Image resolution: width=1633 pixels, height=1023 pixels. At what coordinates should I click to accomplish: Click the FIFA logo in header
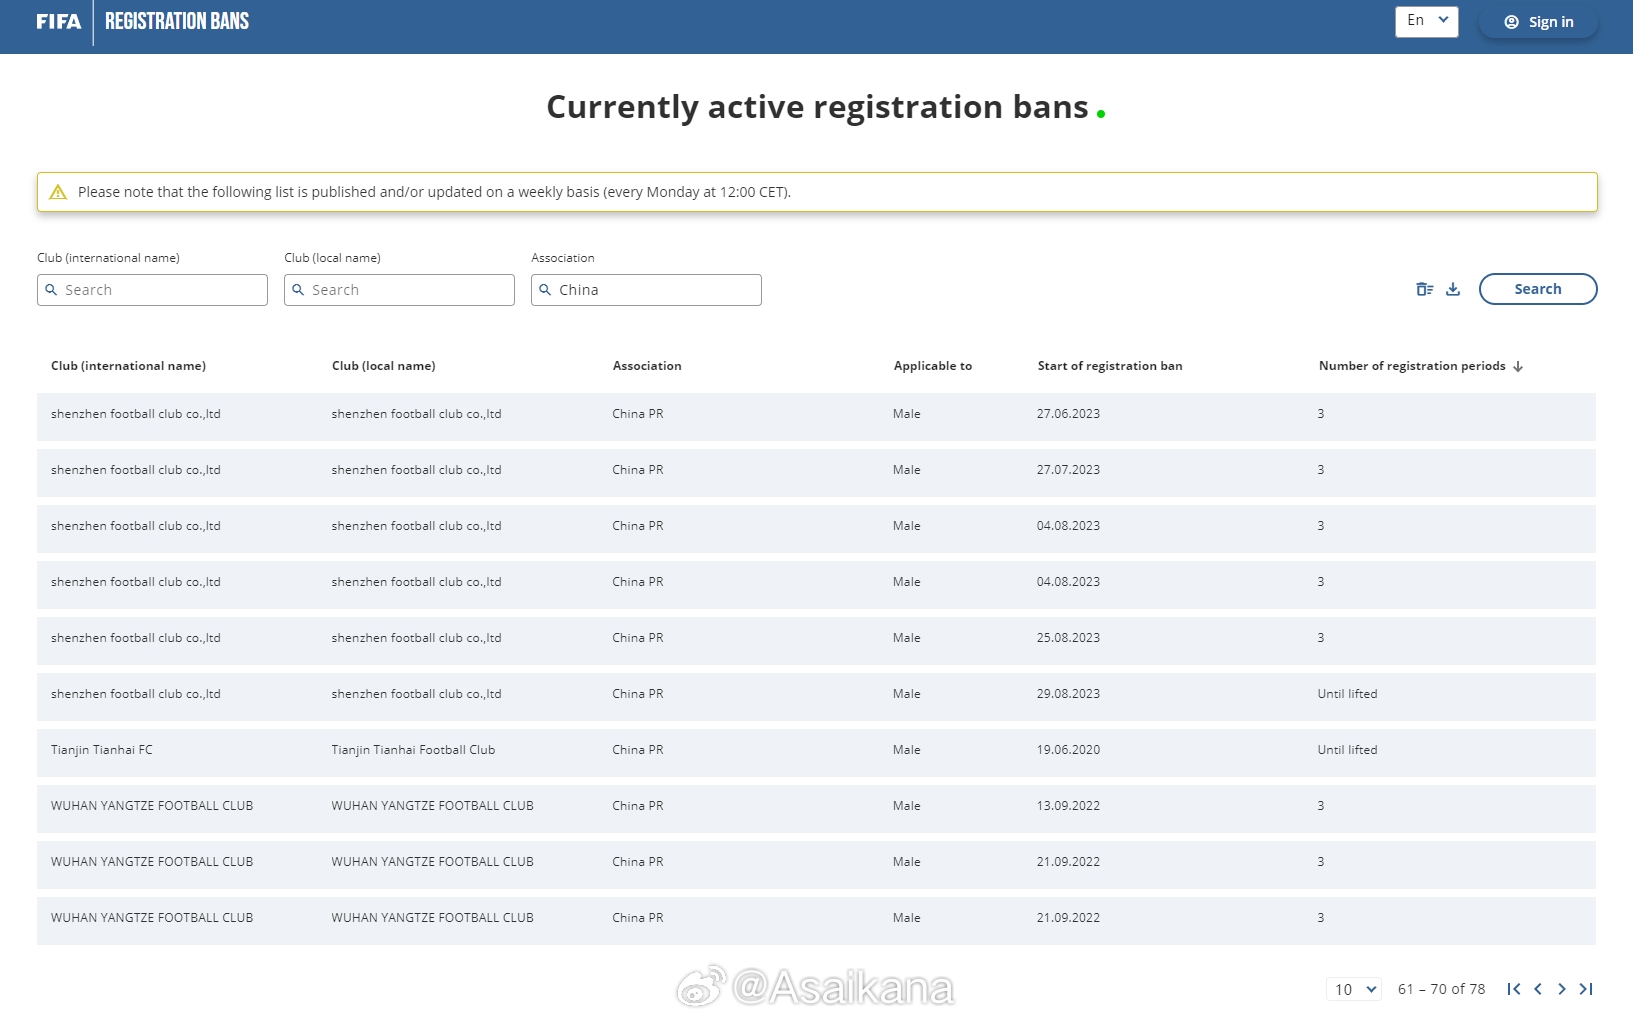click(x=58, y=22)
